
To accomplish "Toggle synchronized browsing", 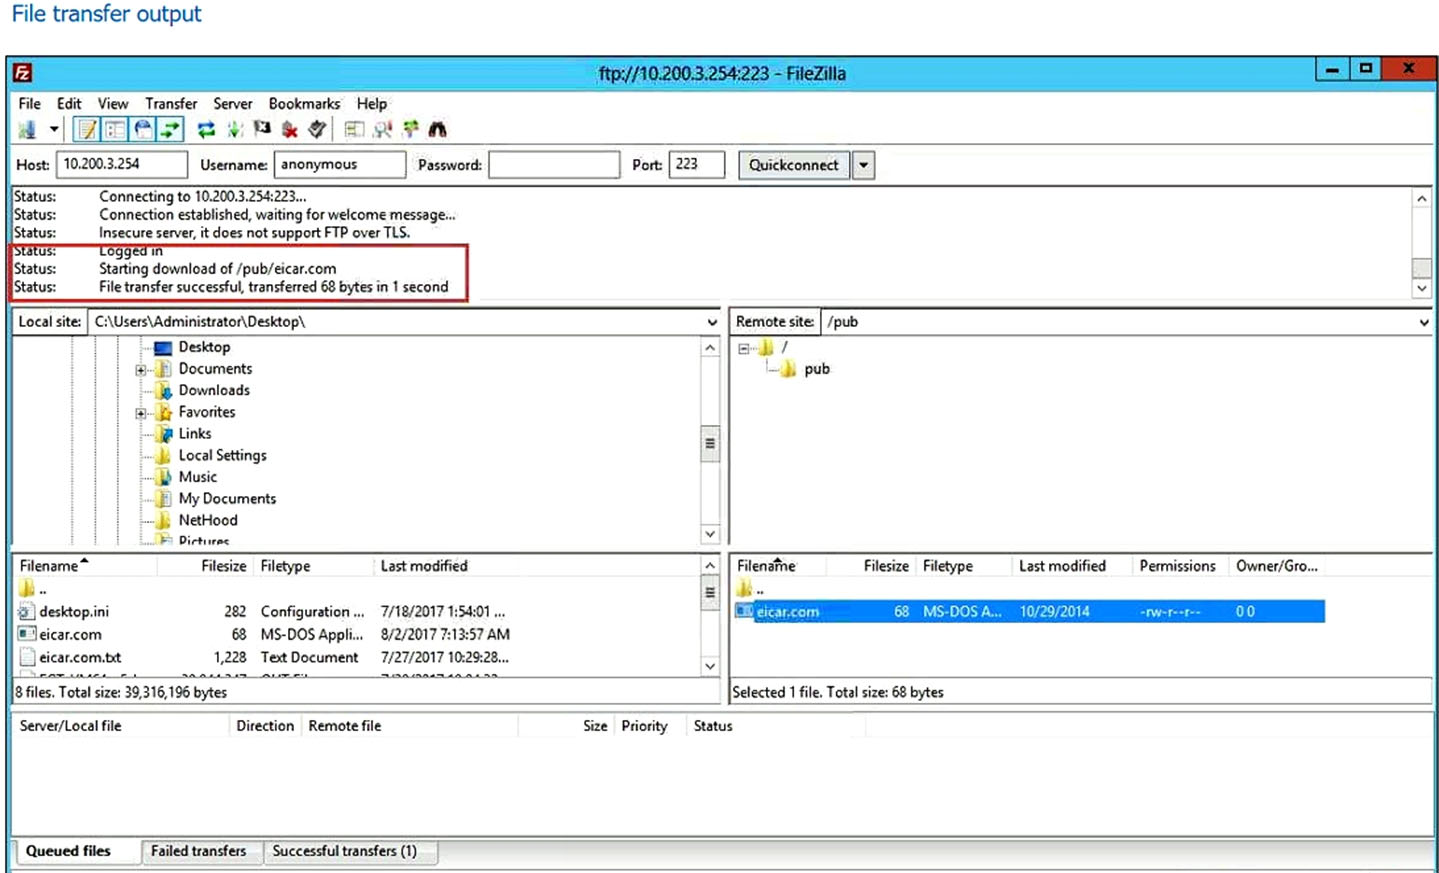I will (410, 129).
